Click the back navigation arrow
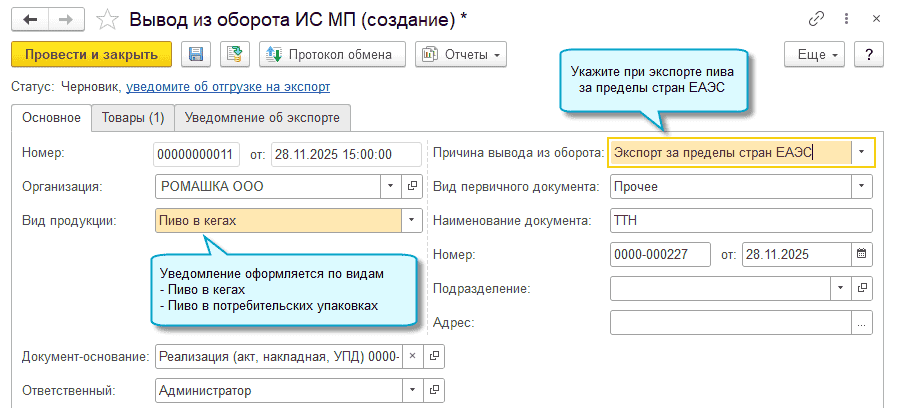Screen dimensions: 902x408 [x=30, y=18]
